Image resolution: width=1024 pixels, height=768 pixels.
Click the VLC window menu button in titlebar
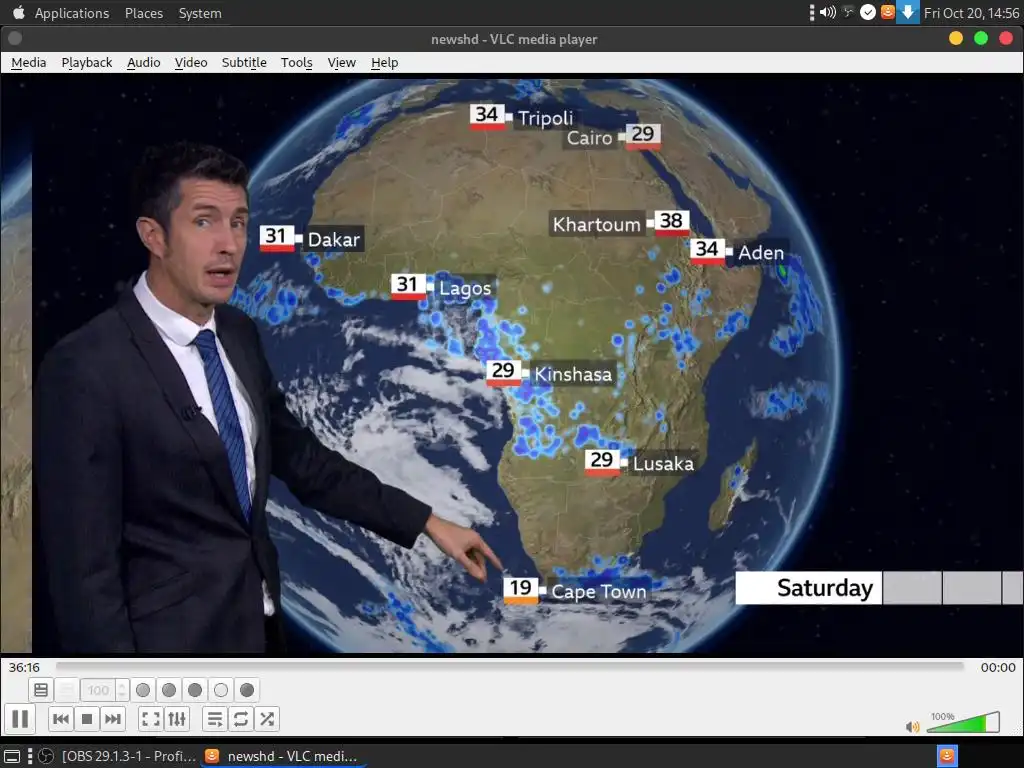point(14,39)
